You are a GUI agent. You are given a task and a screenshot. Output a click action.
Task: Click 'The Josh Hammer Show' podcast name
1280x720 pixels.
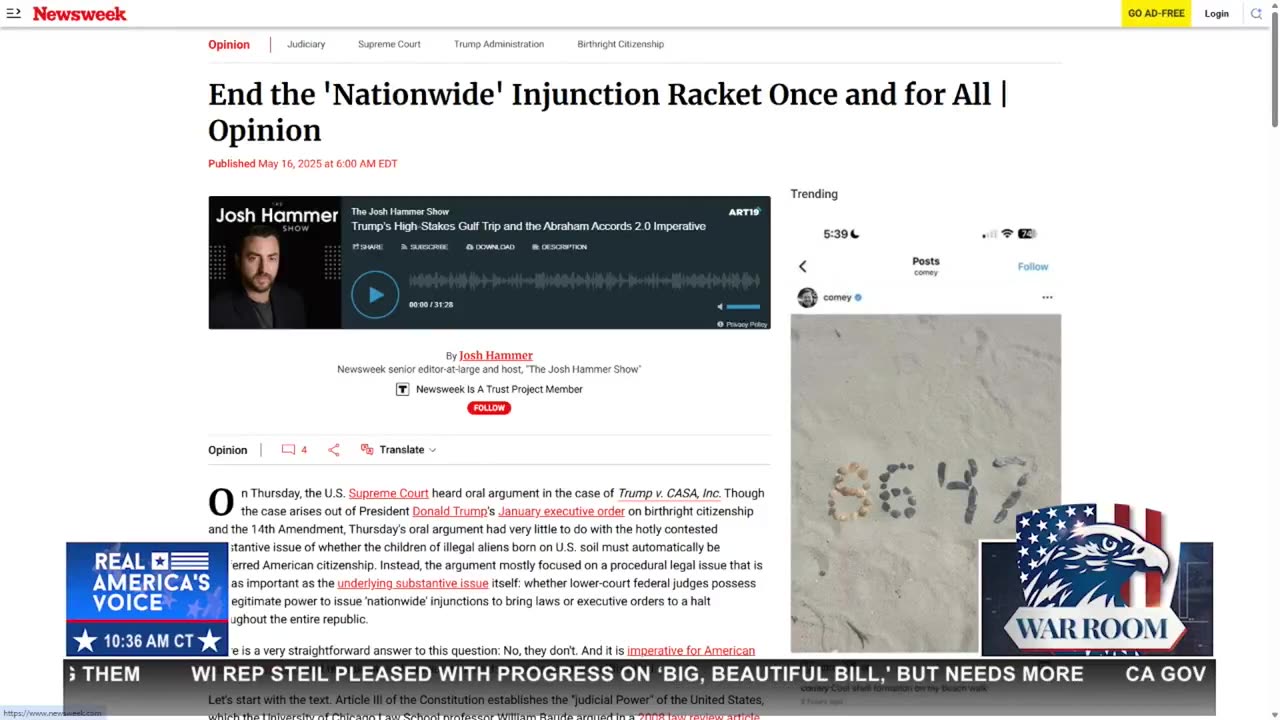click(400, 212)
